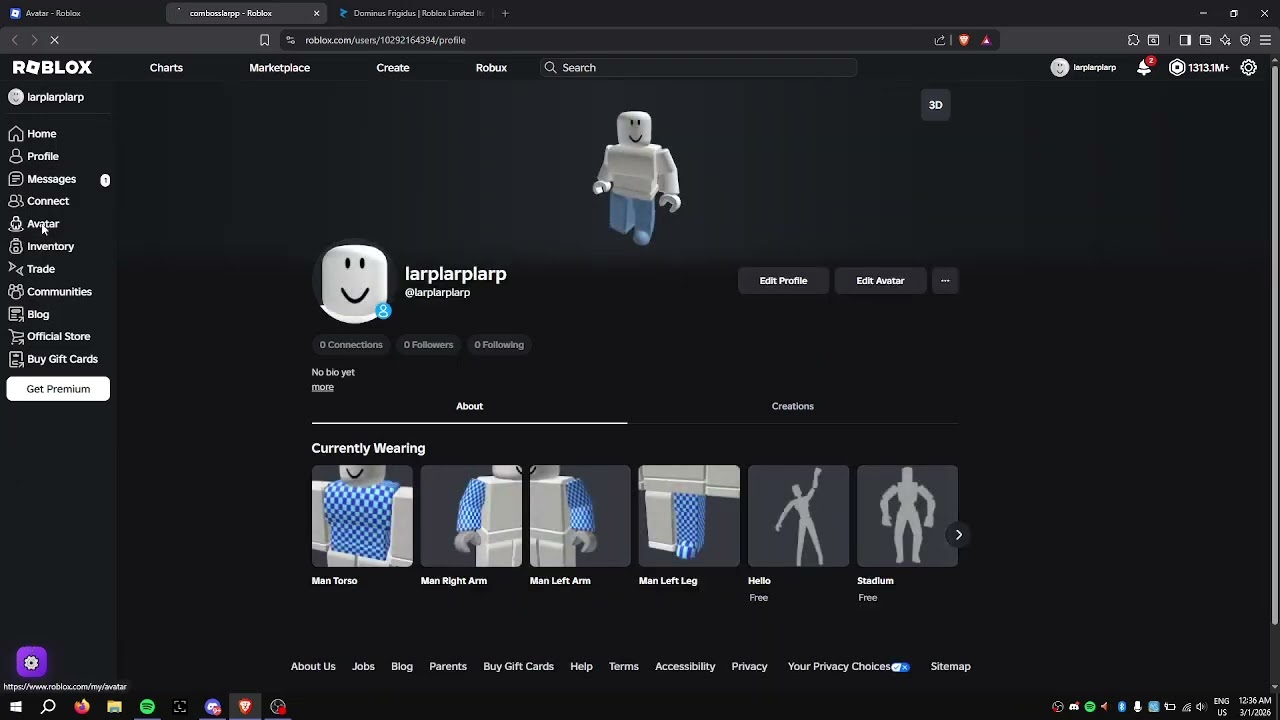The image size is (1280, 720).
Task: Open File Explorer from the taskbar
Action: pos(114,707)
